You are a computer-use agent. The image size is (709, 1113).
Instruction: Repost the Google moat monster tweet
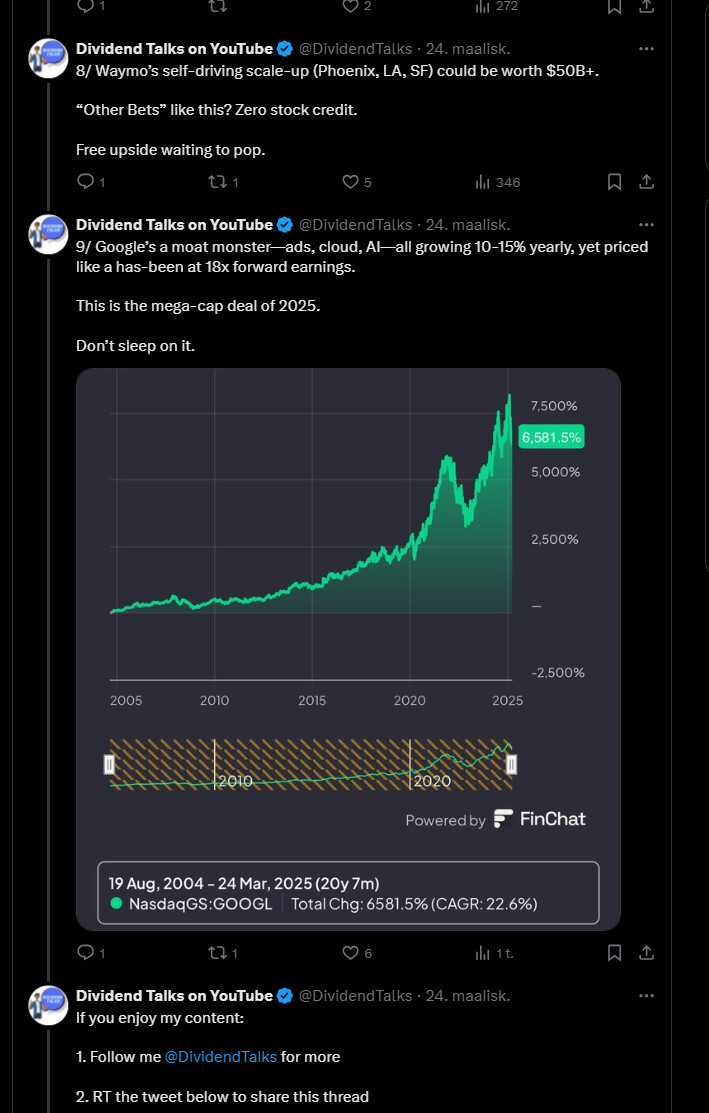pos(223,953)
